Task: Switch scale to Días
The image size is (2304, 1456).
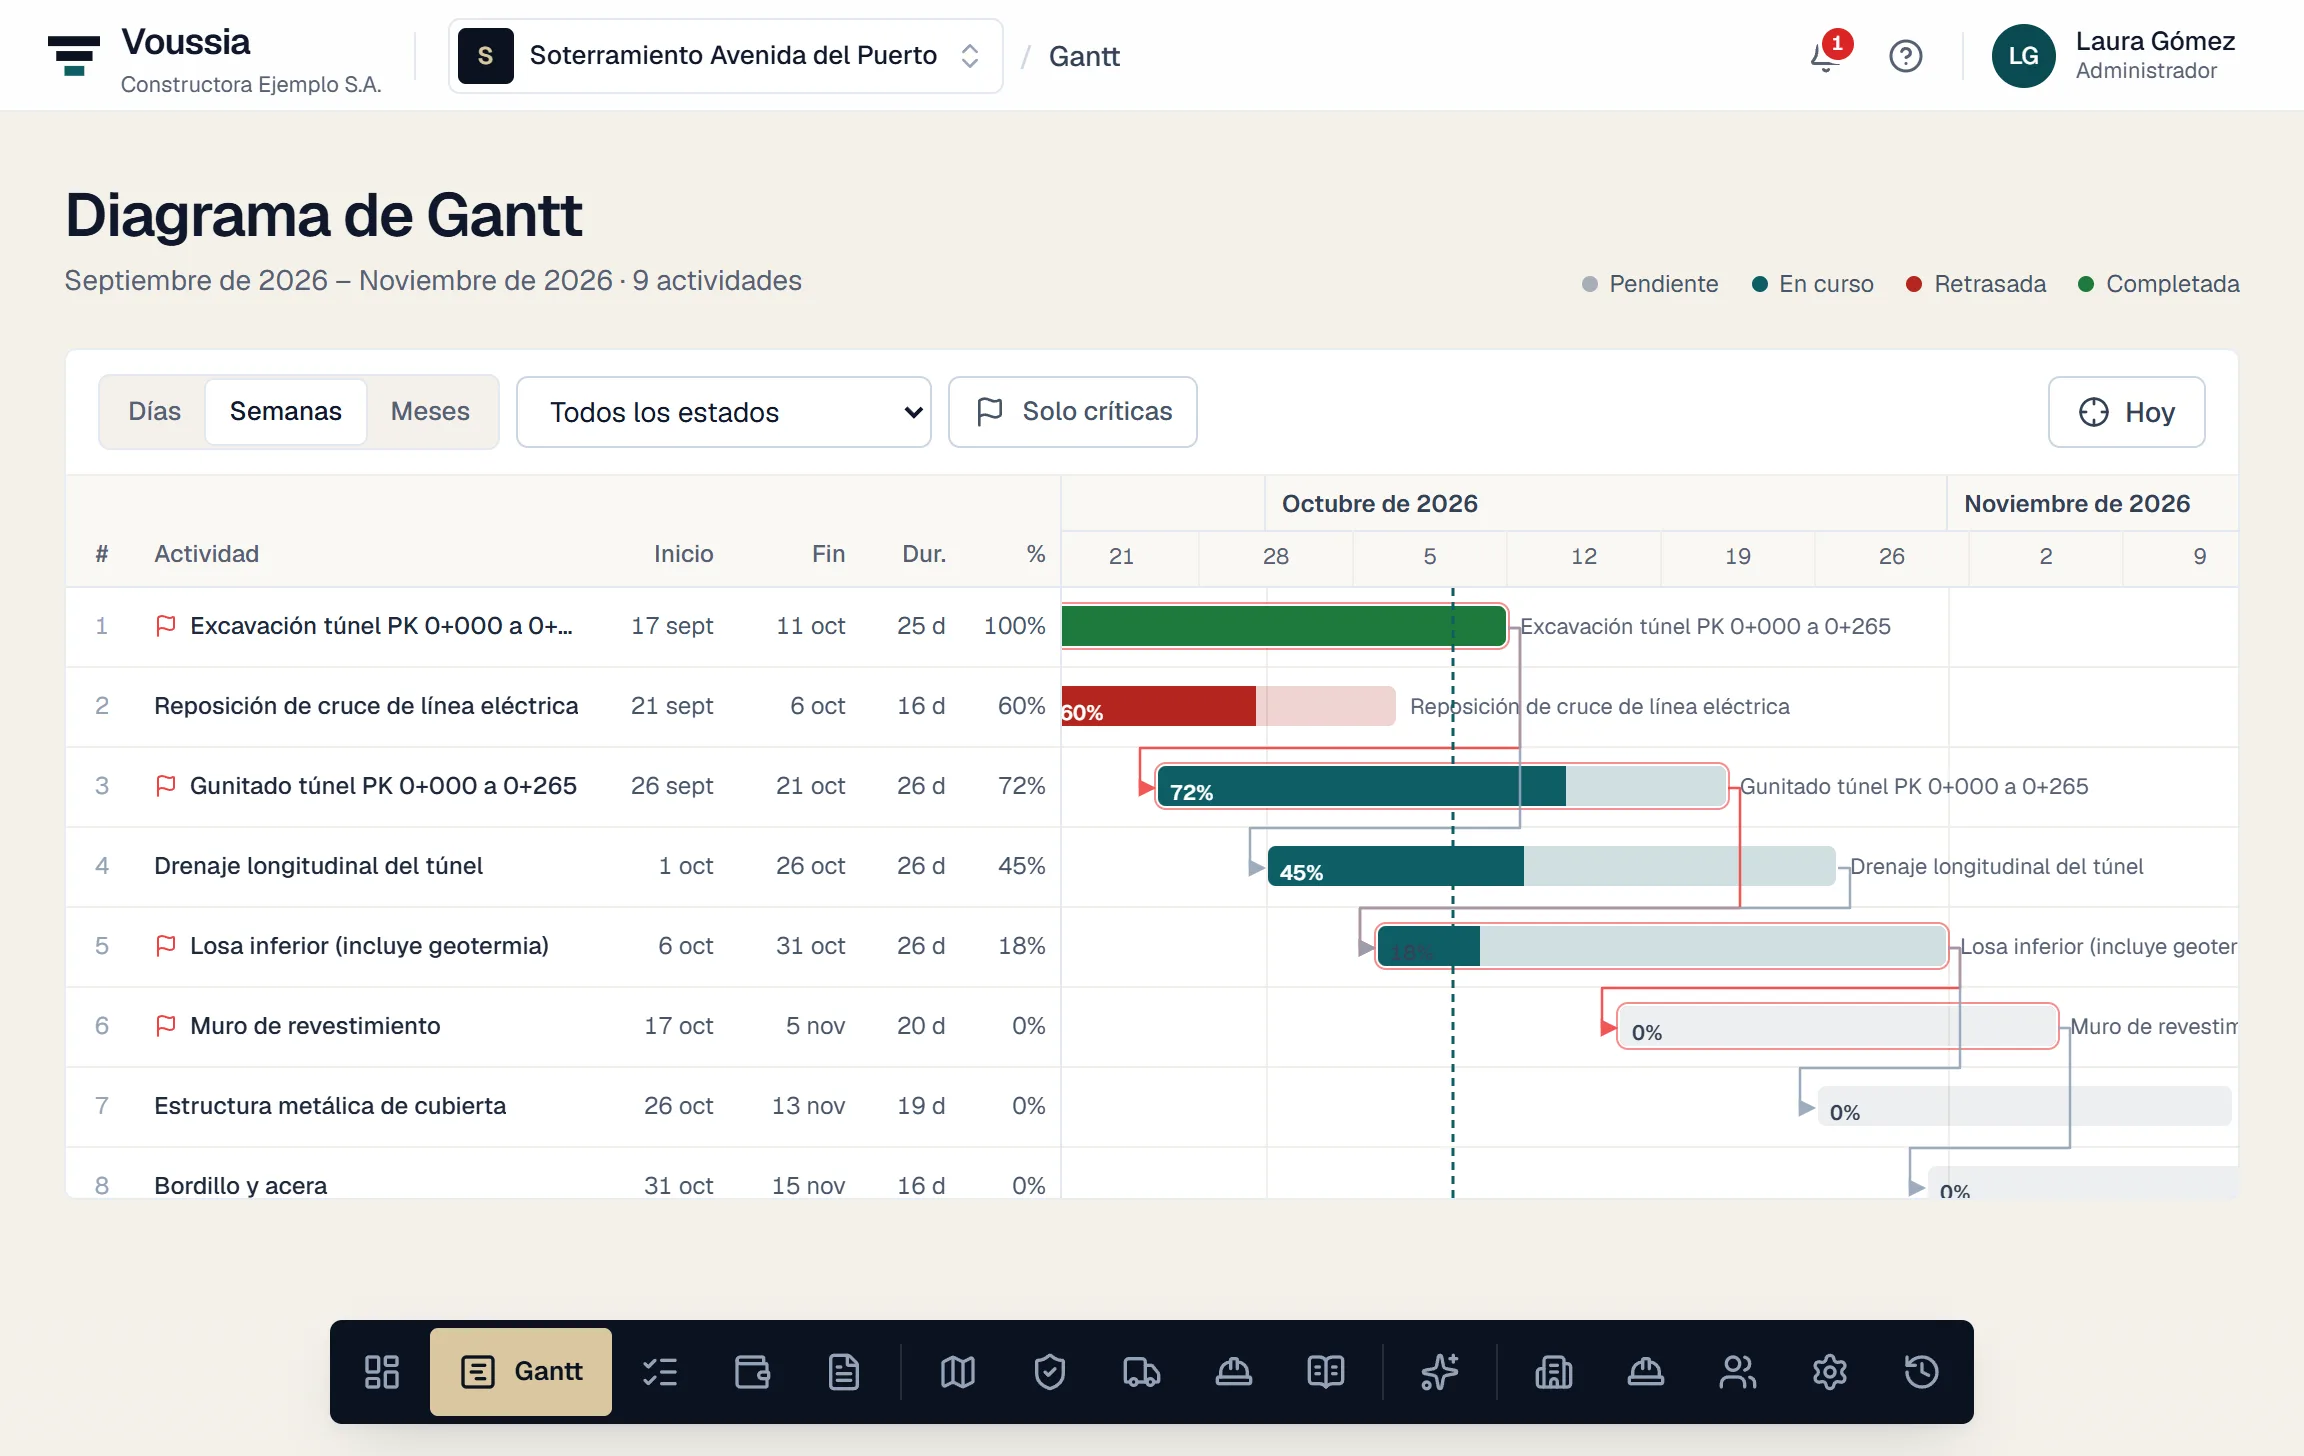Action: (x=155, y=412)
